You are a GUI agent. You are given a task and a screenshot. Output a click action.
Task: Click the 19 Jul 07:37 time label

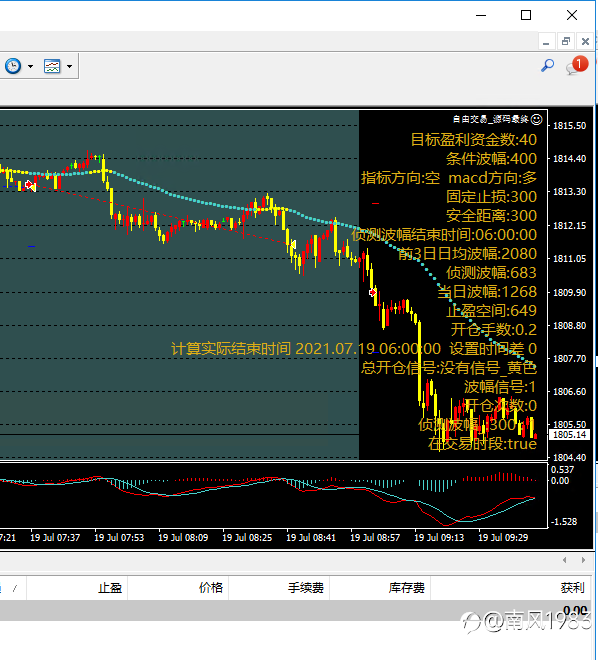click(55, 538)
